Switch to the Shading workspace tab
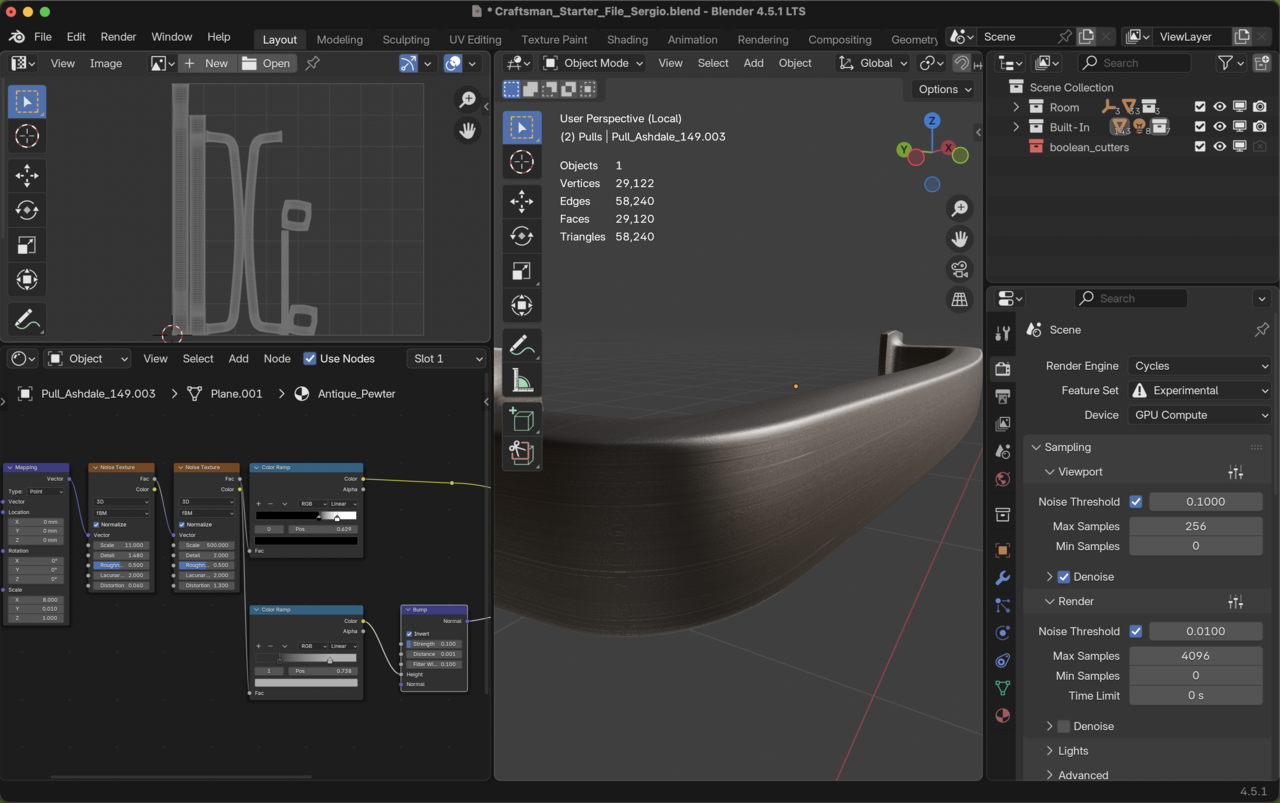The image size is (1280, 803). 627,39
